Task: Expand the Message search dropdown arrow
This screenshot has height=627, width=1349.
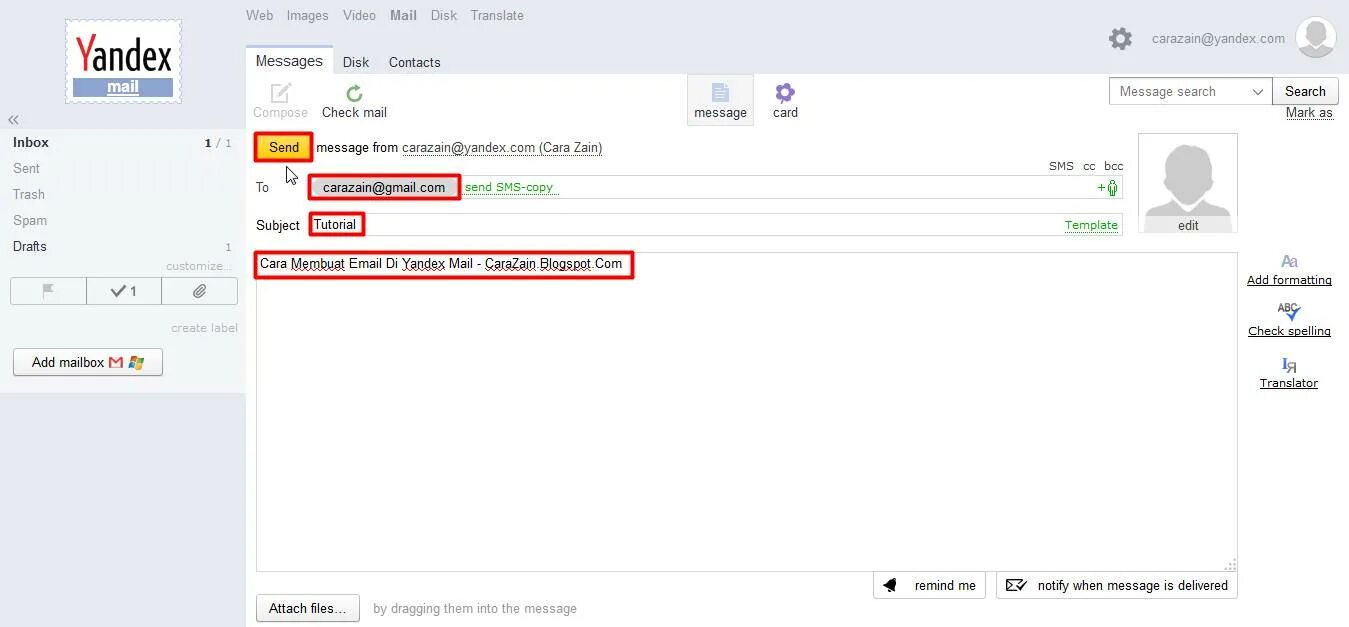Action: tap(1258, 92)
